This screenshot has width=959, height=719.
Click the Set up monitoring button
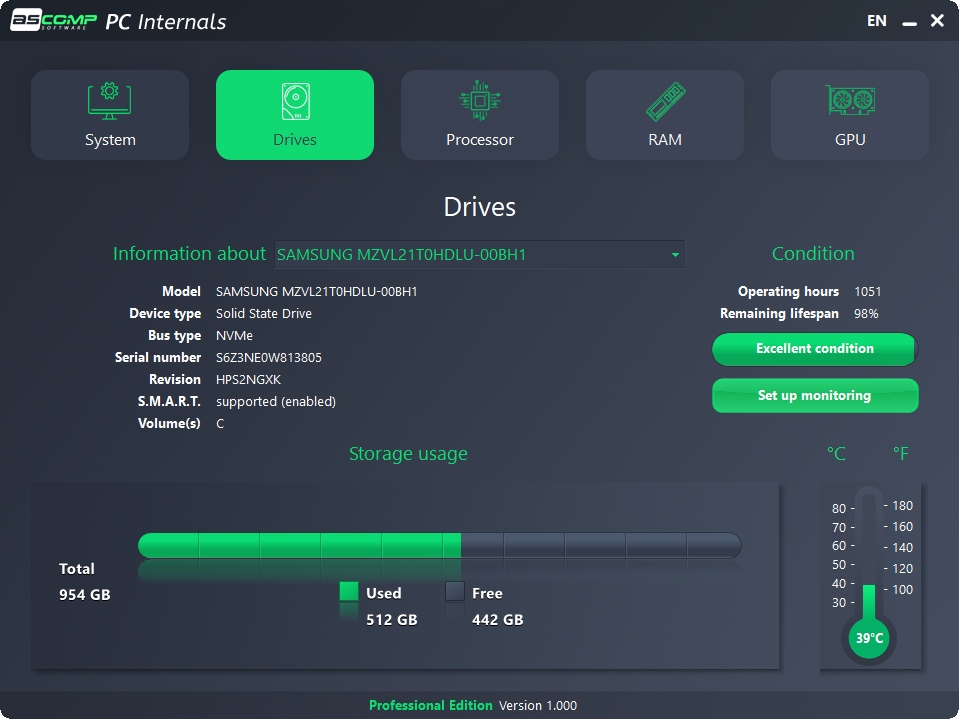click(x=814, y=395)
